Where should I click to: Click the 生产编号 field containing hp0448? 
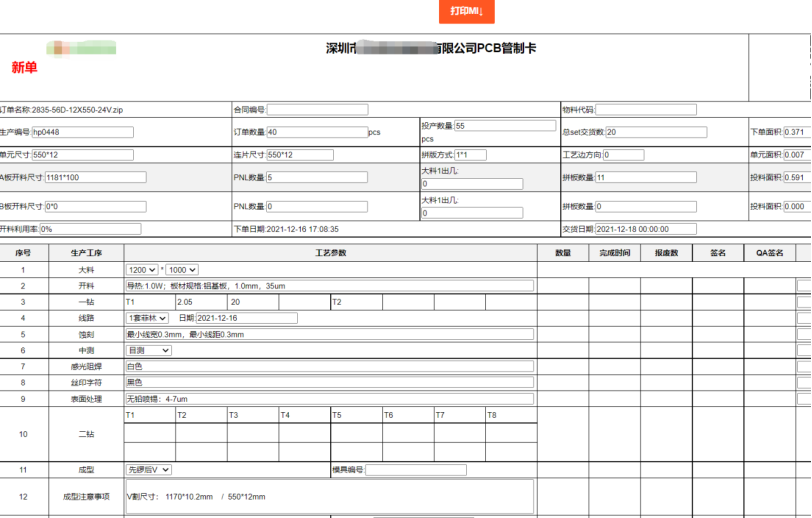click(x=82, y=132)
